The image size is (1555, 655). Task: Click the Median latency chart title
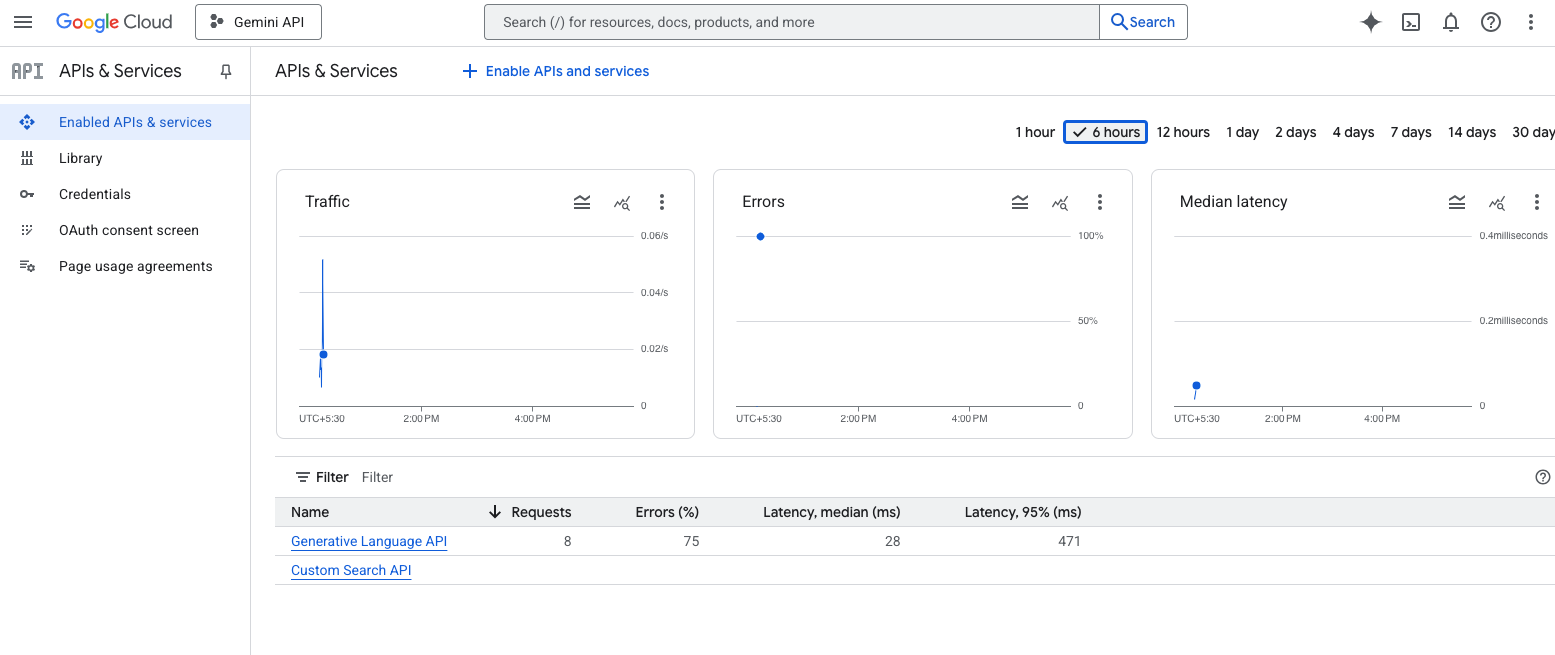tap(1233, 202)
